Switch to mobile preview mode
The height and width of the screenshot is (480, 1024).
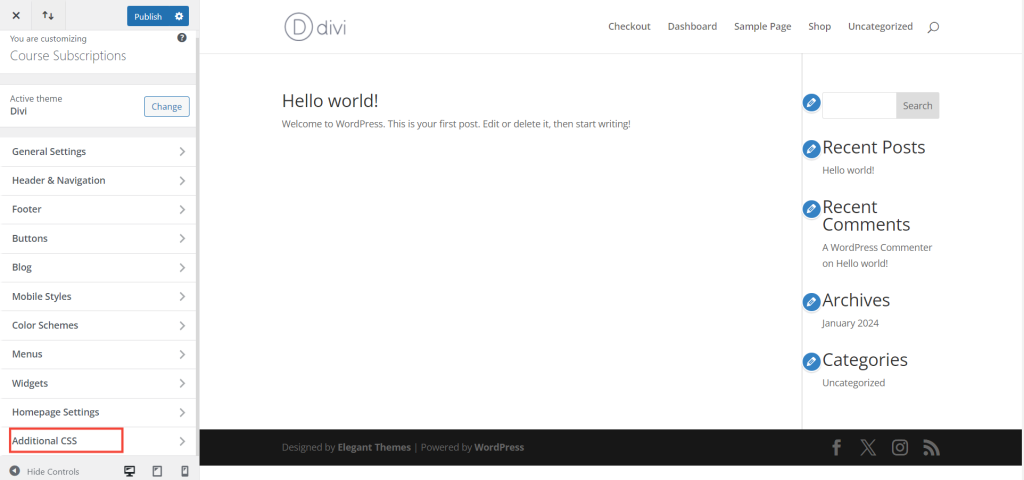pyautogui.click(x=184, y=471)
